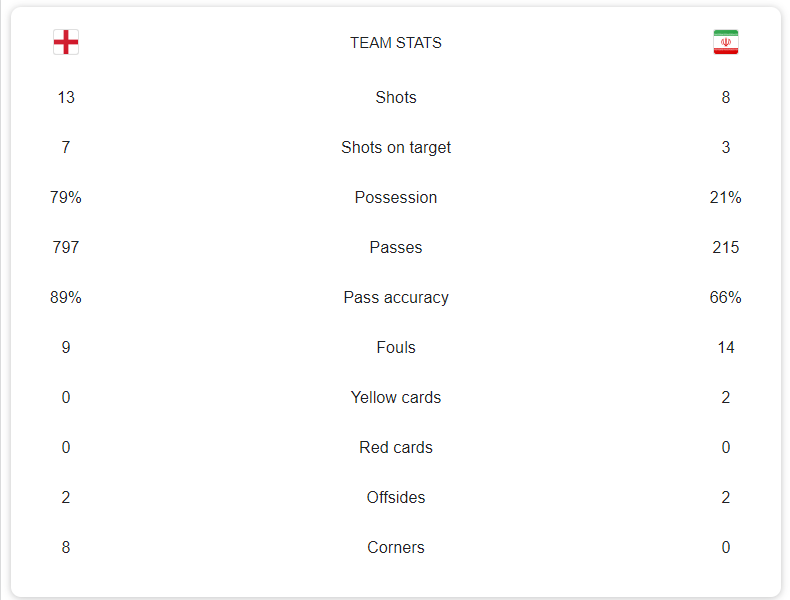Select the Yellow cards label
Screen dimensions: 790x600
[x=396, y=397]
